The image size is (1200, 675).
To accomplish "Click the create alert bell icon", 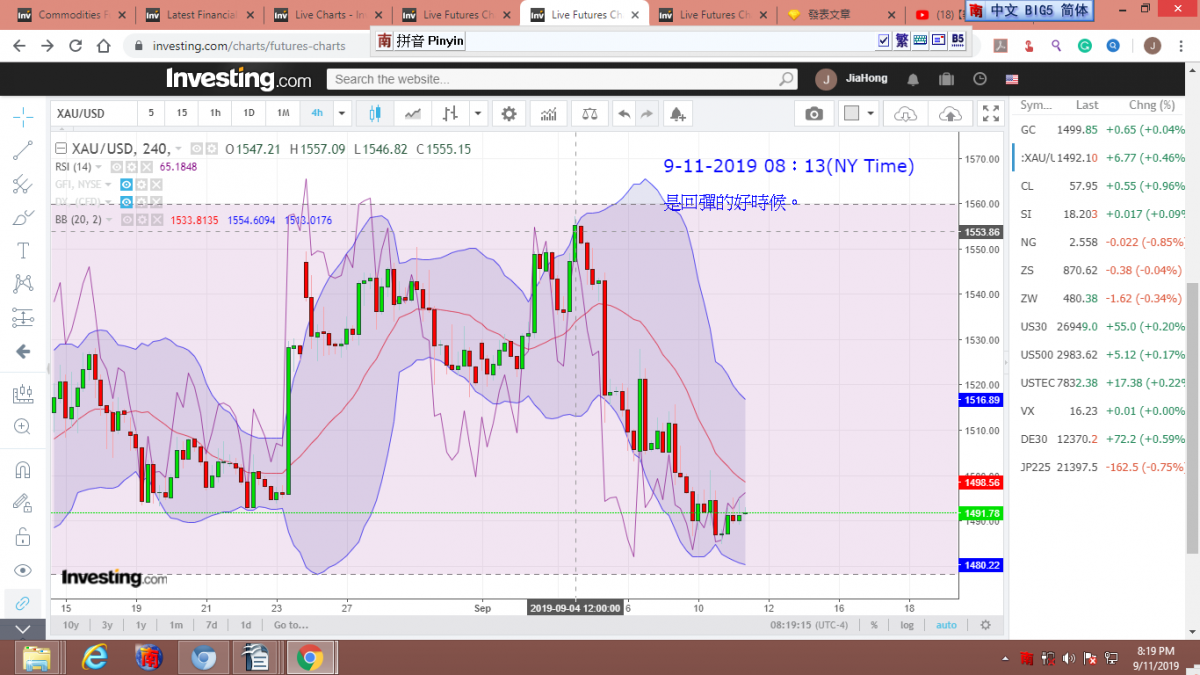I will (678, 114).
